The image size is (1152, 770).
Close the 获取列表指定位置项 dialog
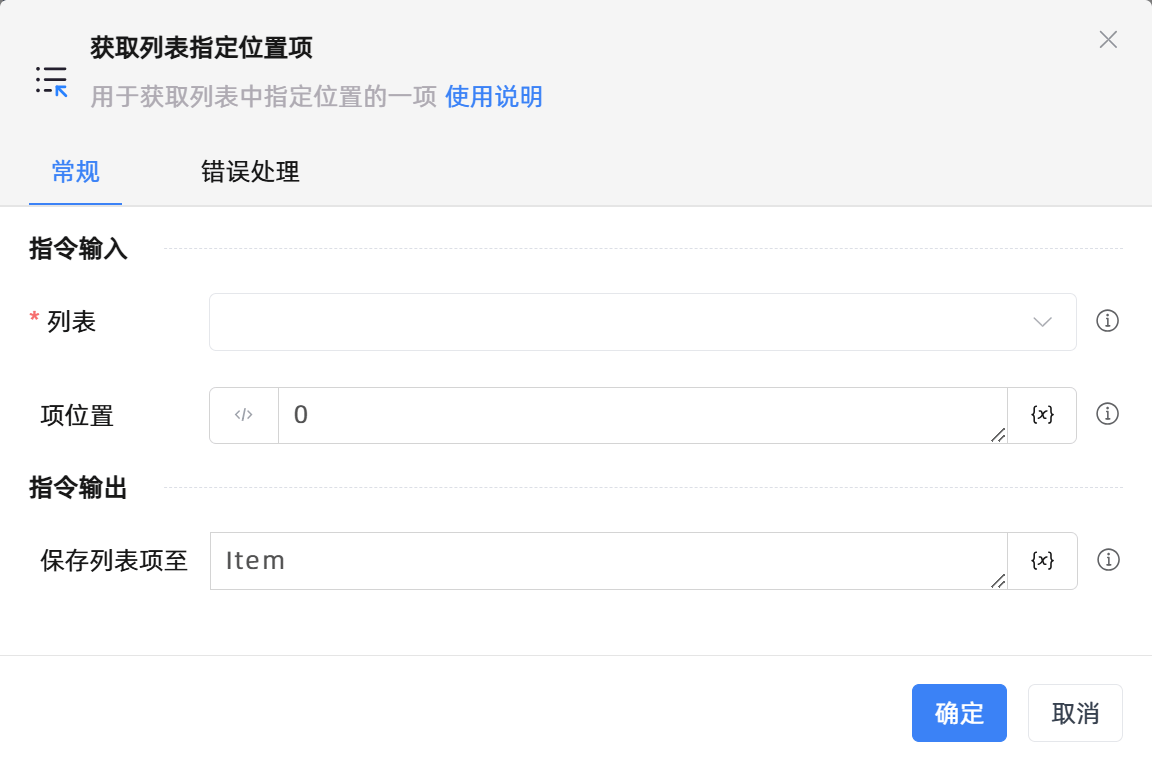pos(1108,40)
